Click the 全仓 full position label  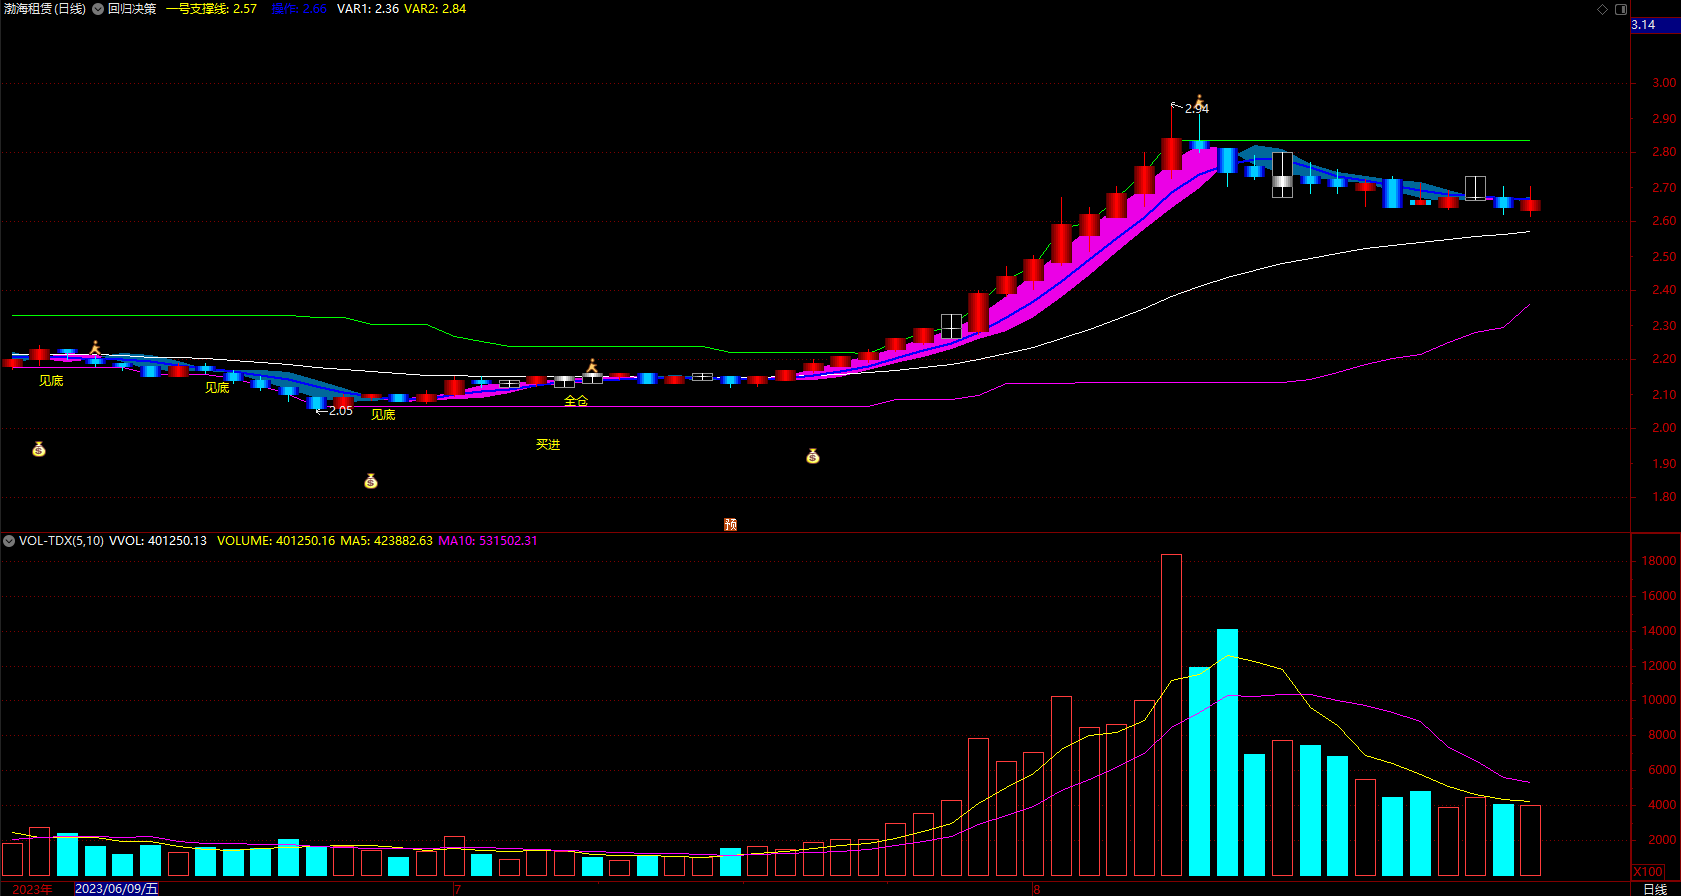[576, 401]
